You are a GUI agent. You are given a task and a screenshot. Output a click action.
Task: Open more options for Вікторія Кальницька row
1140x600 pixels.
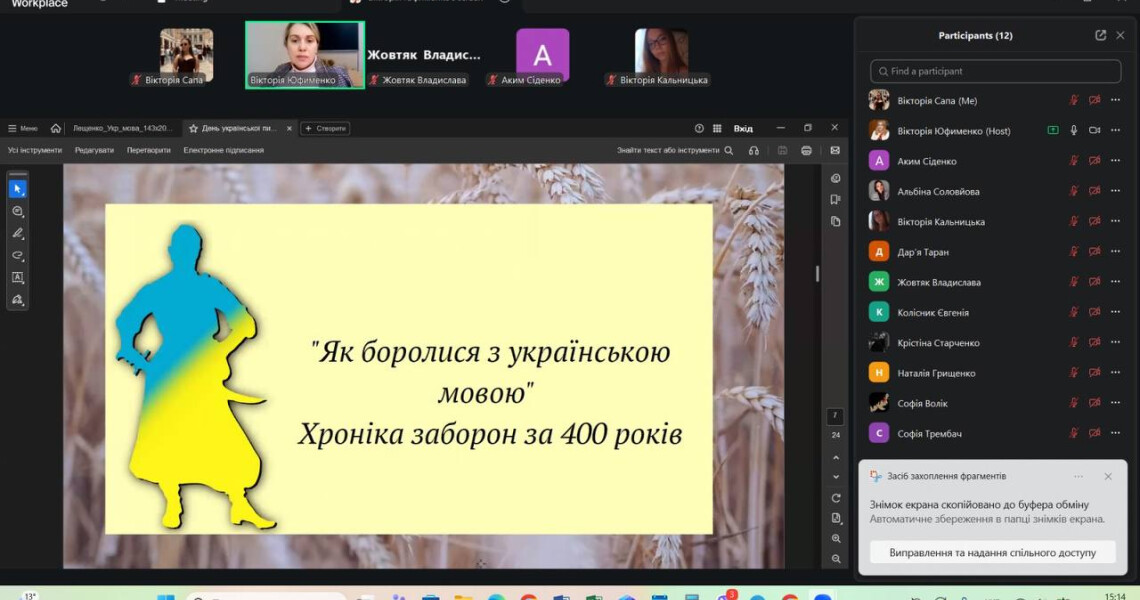1115,221
